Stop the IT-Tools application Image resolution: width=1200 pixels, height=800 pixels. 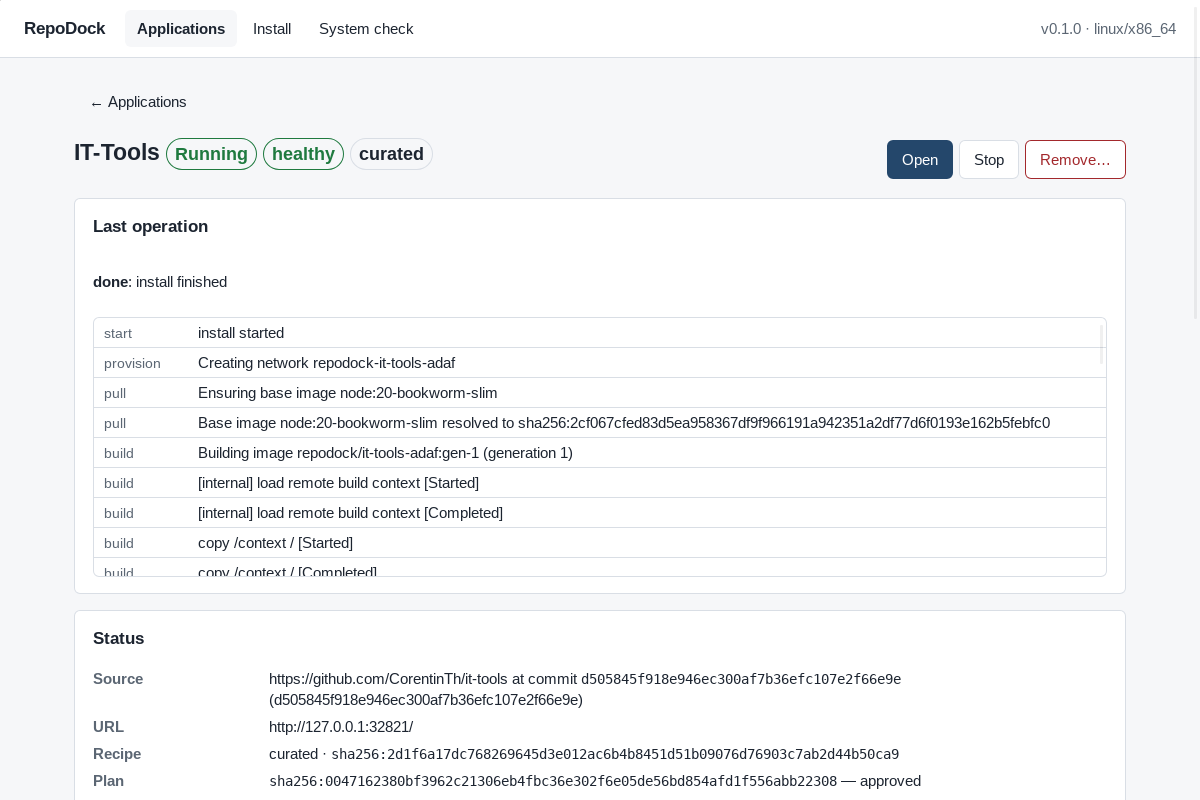(x=989, y=160)
